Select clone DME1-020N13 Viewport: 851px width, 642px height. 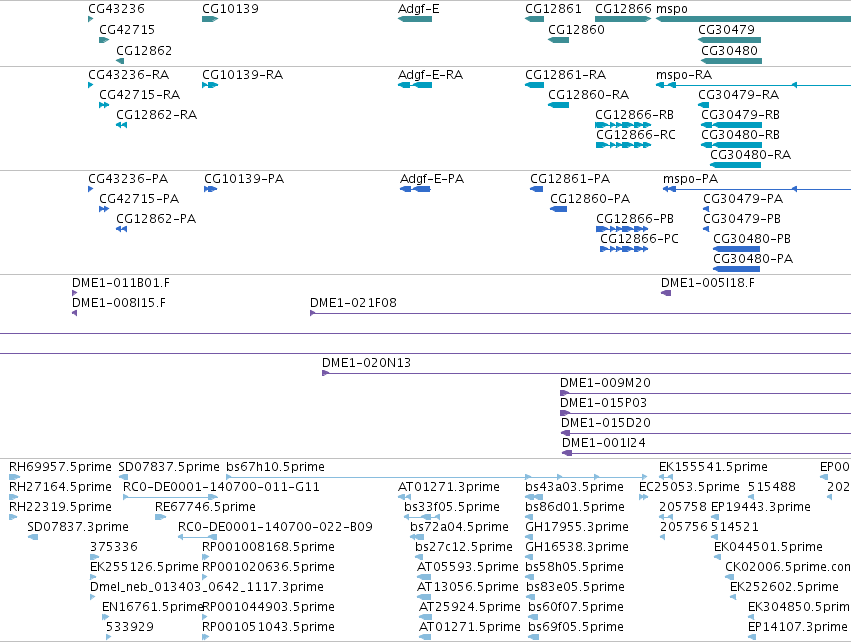pyautogui.click(x=586, y=373)
